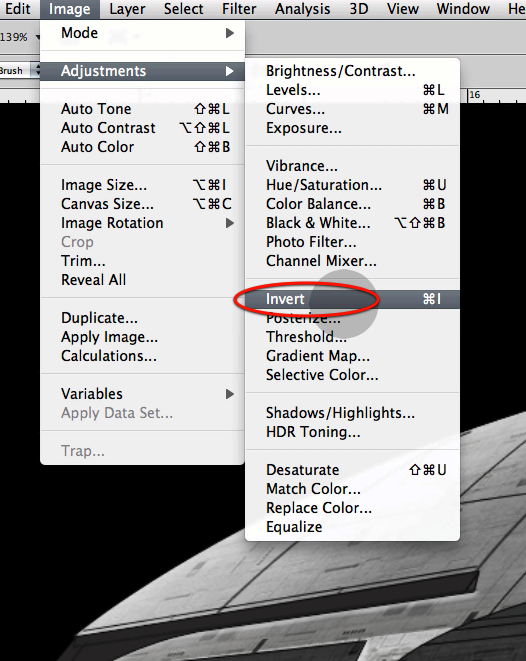Open the Layer menu

point(127,9)
